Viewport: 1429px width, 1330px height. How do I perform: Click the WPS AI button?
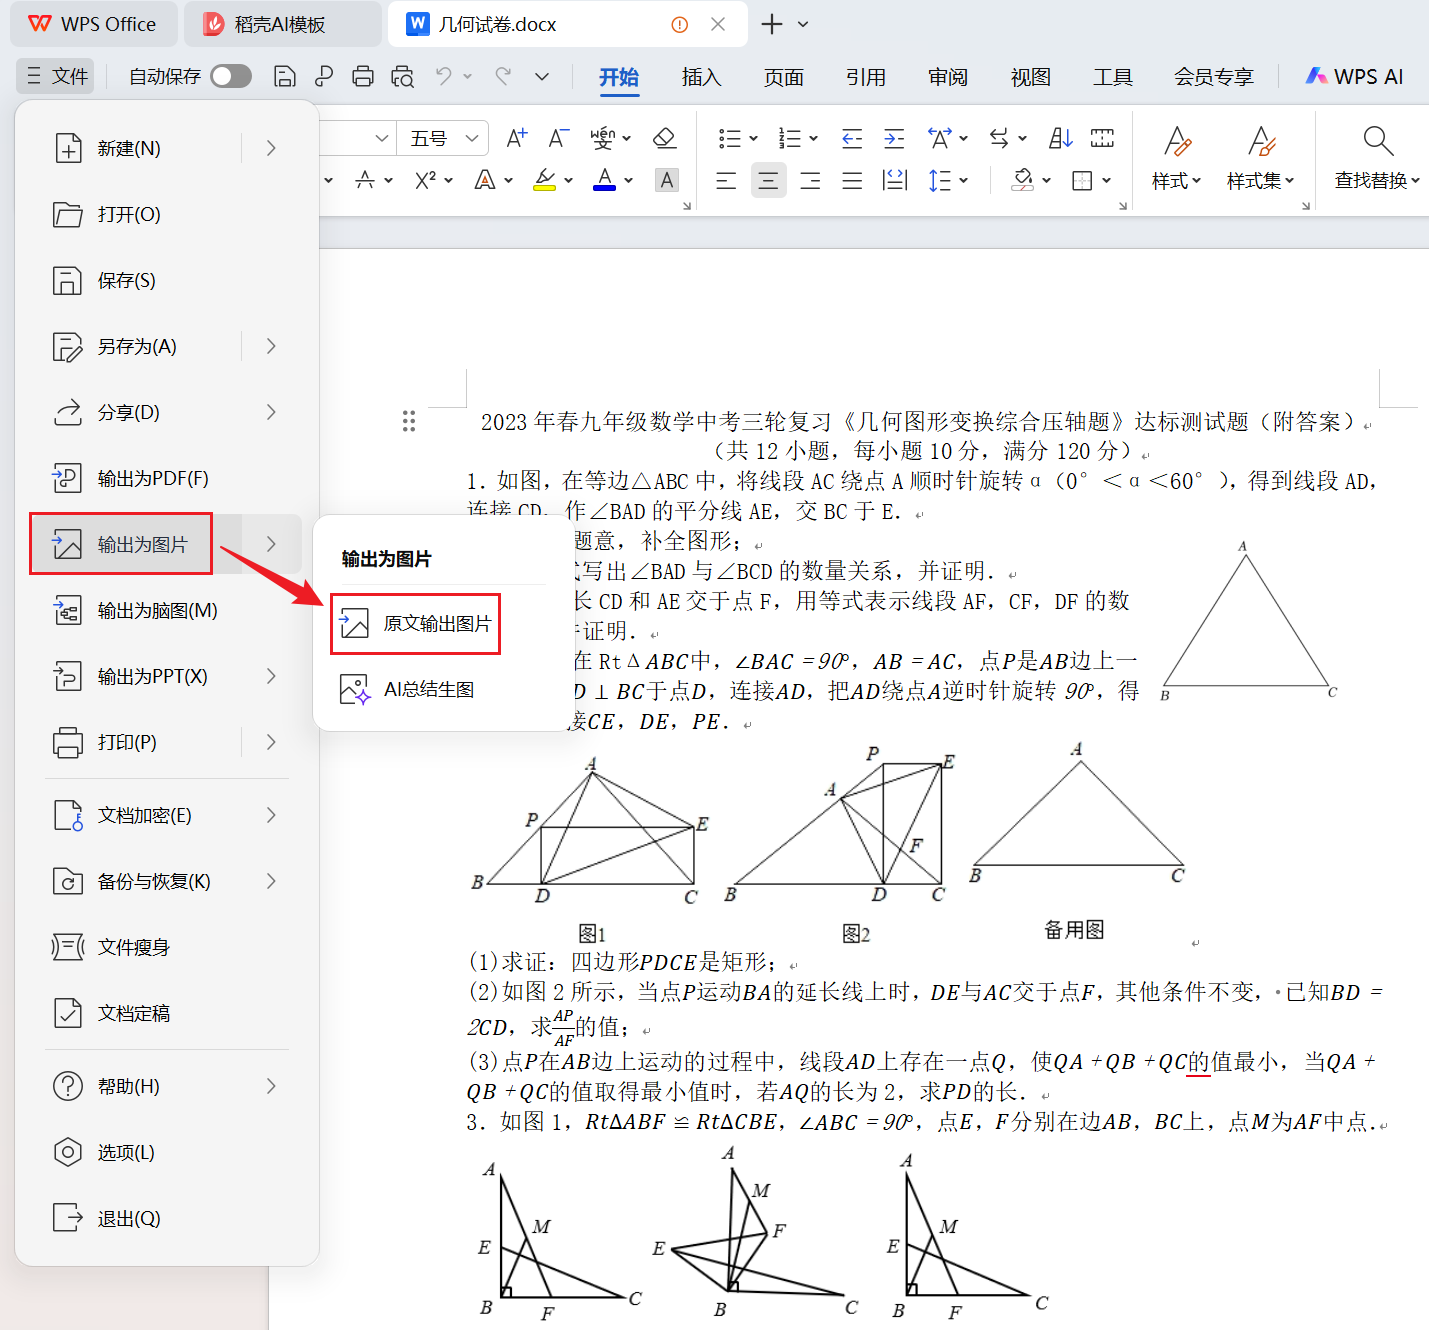click(x=1353, y=75)
